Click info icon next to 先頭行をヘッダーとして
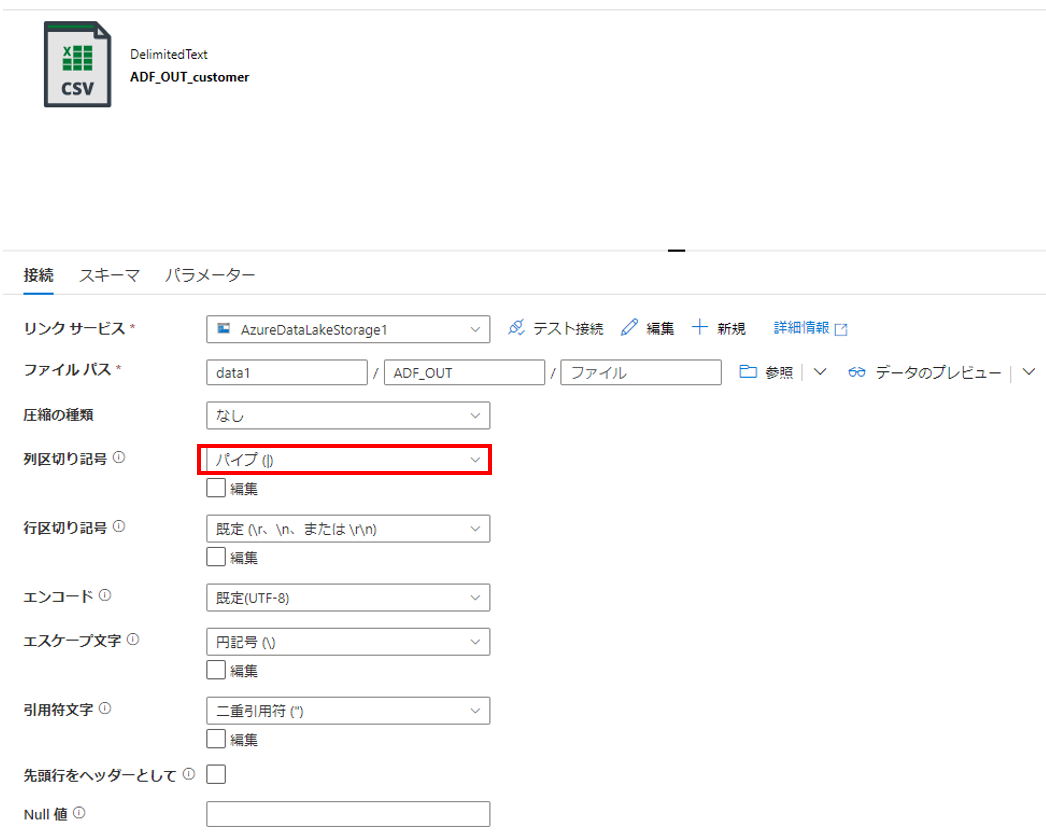Image resolution: width=1046 pixels, height=834 pixels. (x=189, y=774)
